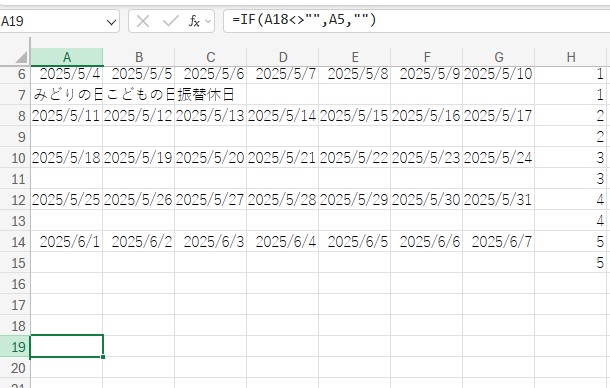Click cell containing 2025/6/7
Image resolution: width=610 pixels, height=388 pixels.
pos(499,242)
